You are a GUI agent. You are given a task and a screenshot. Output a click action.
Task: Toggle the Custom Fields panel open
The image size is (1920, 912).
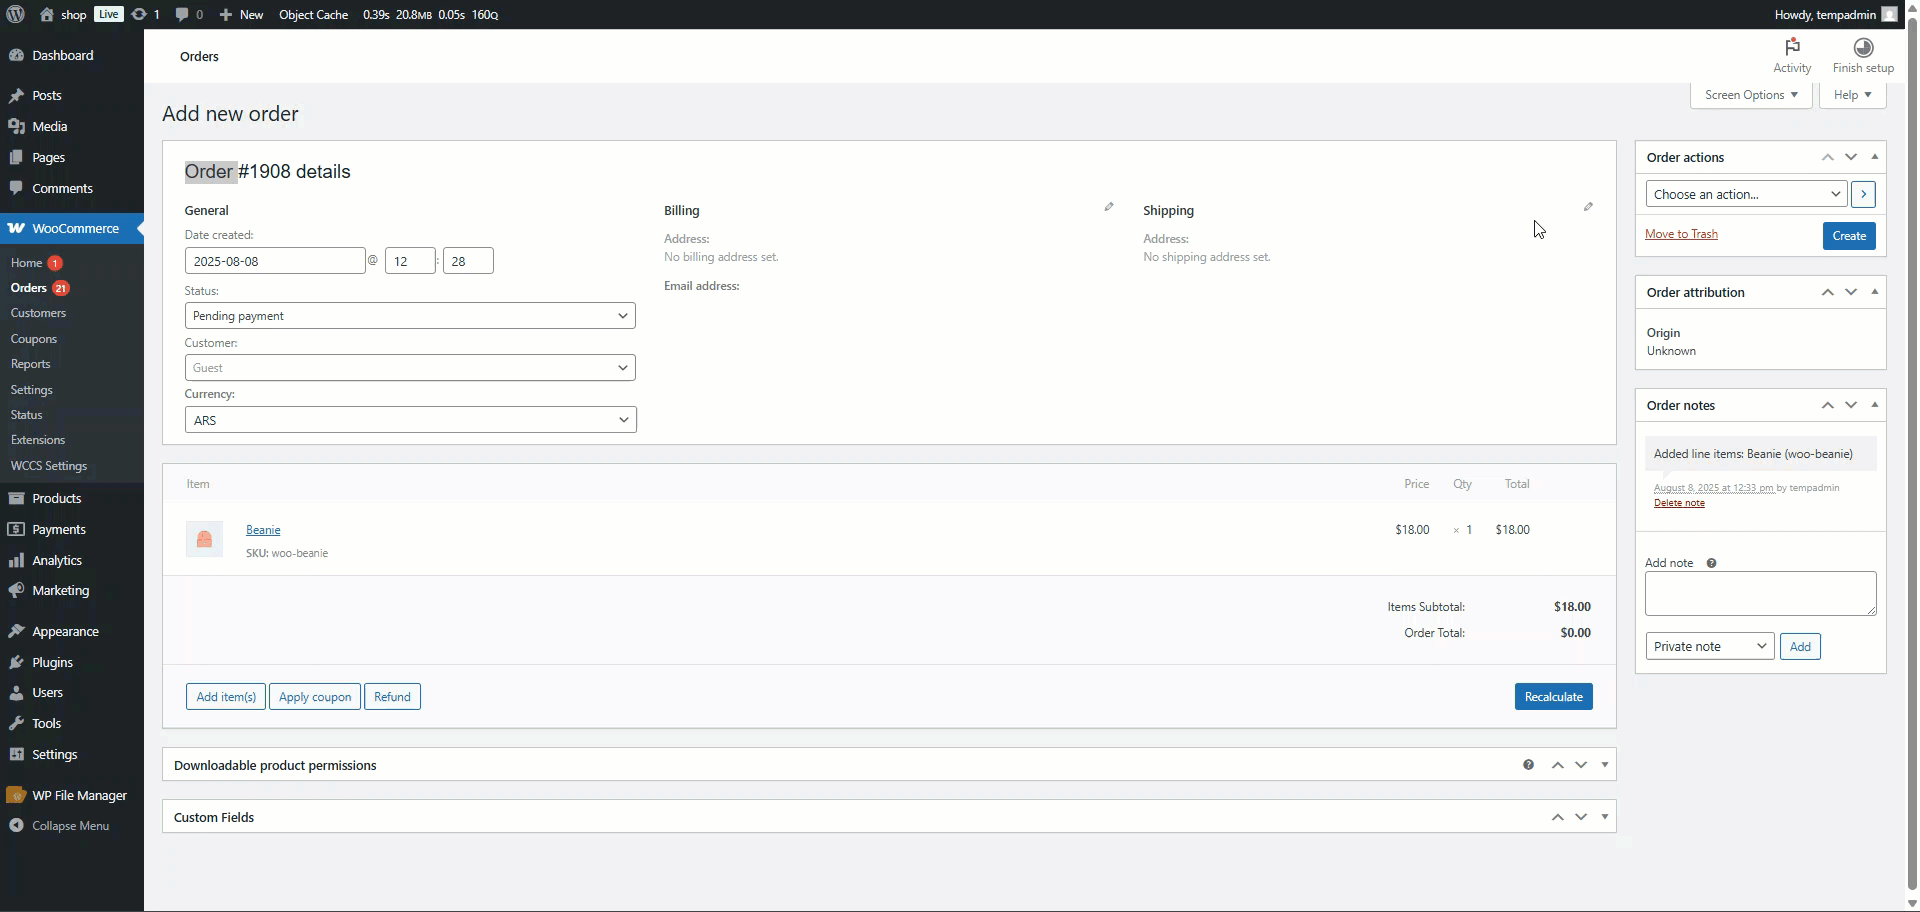pyautogui.click(x=1604, y=817)
